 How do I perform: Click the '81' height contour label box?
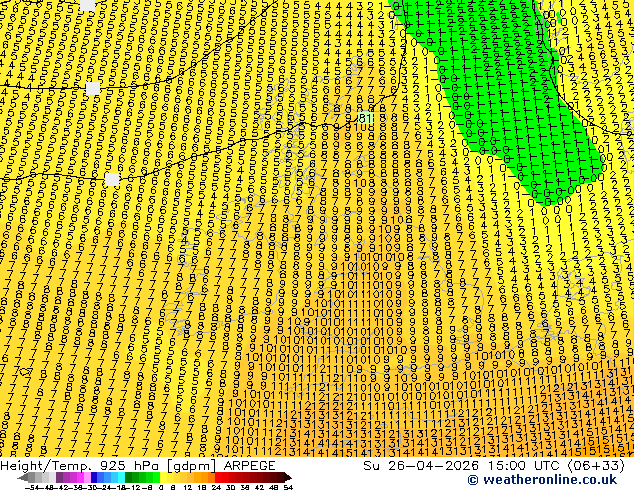coord(365,118)
